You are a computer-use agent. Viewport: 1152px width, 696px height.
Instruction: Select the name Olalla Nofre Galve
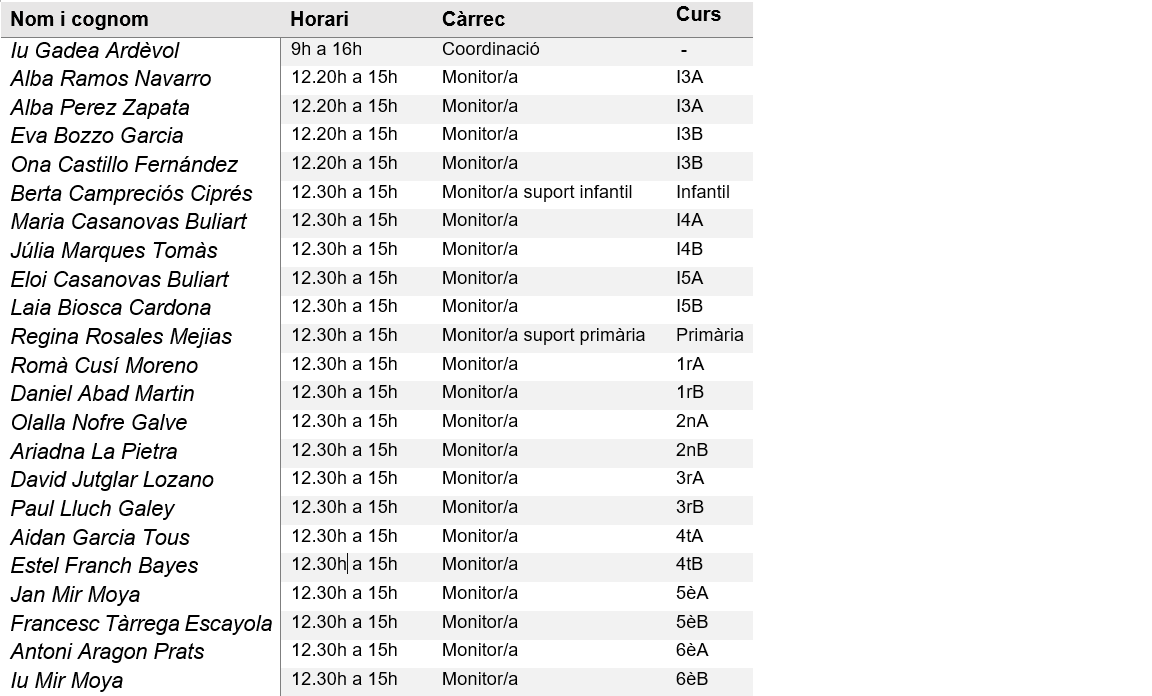pos(99,422)
